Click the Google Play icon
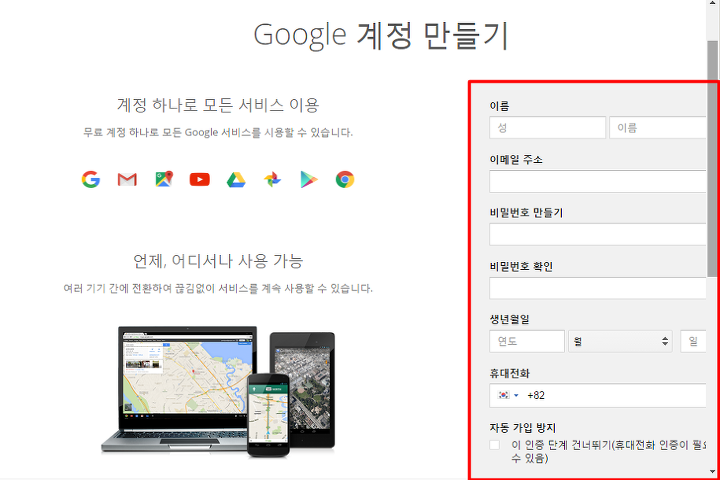The height and width of the screenshot is (480, 720). (309, 179)
